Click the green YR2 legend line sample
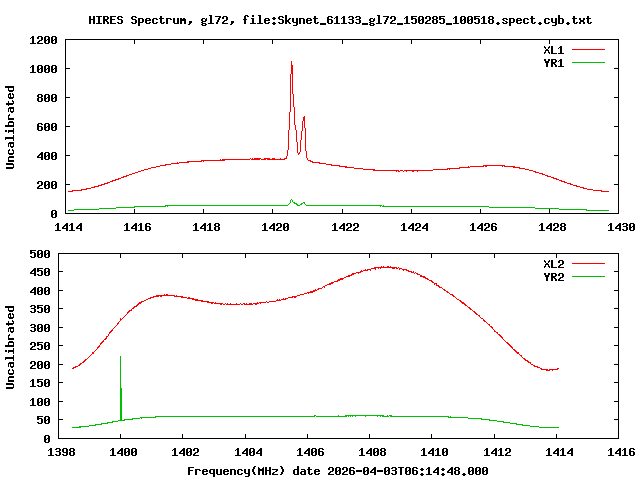Viewport: 640px width, 480px height. [x=588, y=277]
